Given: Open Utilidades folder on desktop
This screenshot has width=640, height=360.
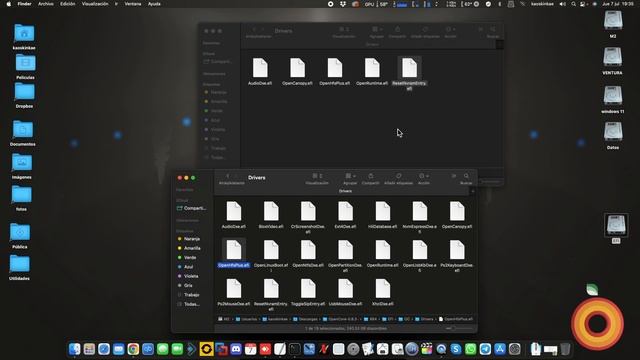Looking at the screenshot, I should (20, 267).
